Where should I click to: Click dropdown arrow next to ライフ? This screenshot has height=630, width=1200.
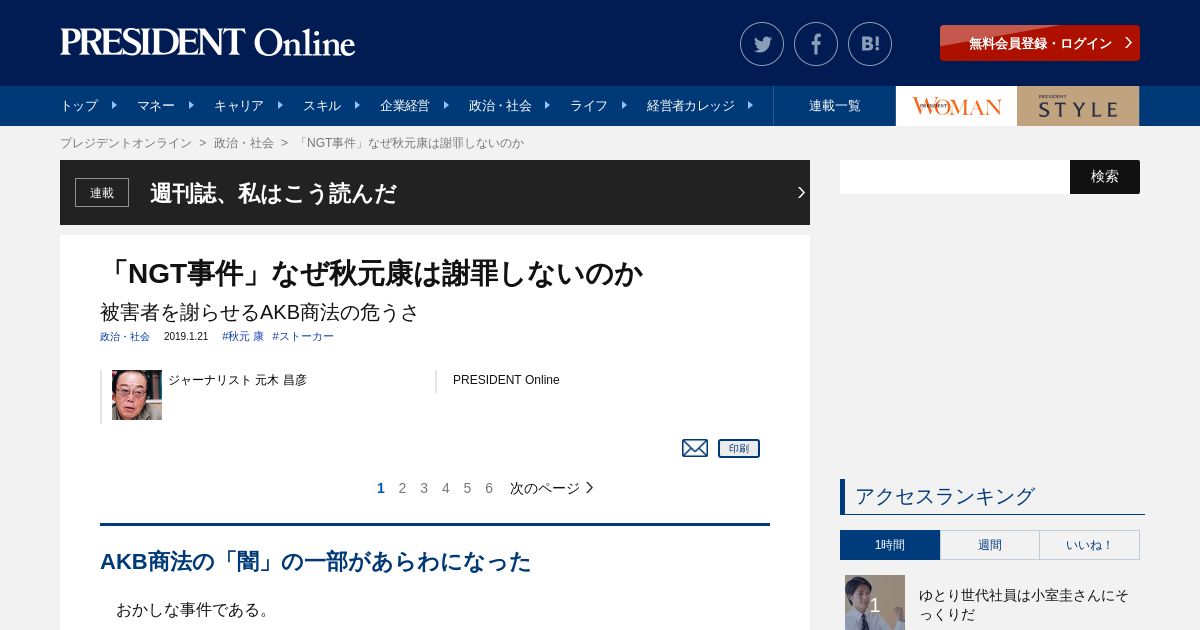click(624, 104)
